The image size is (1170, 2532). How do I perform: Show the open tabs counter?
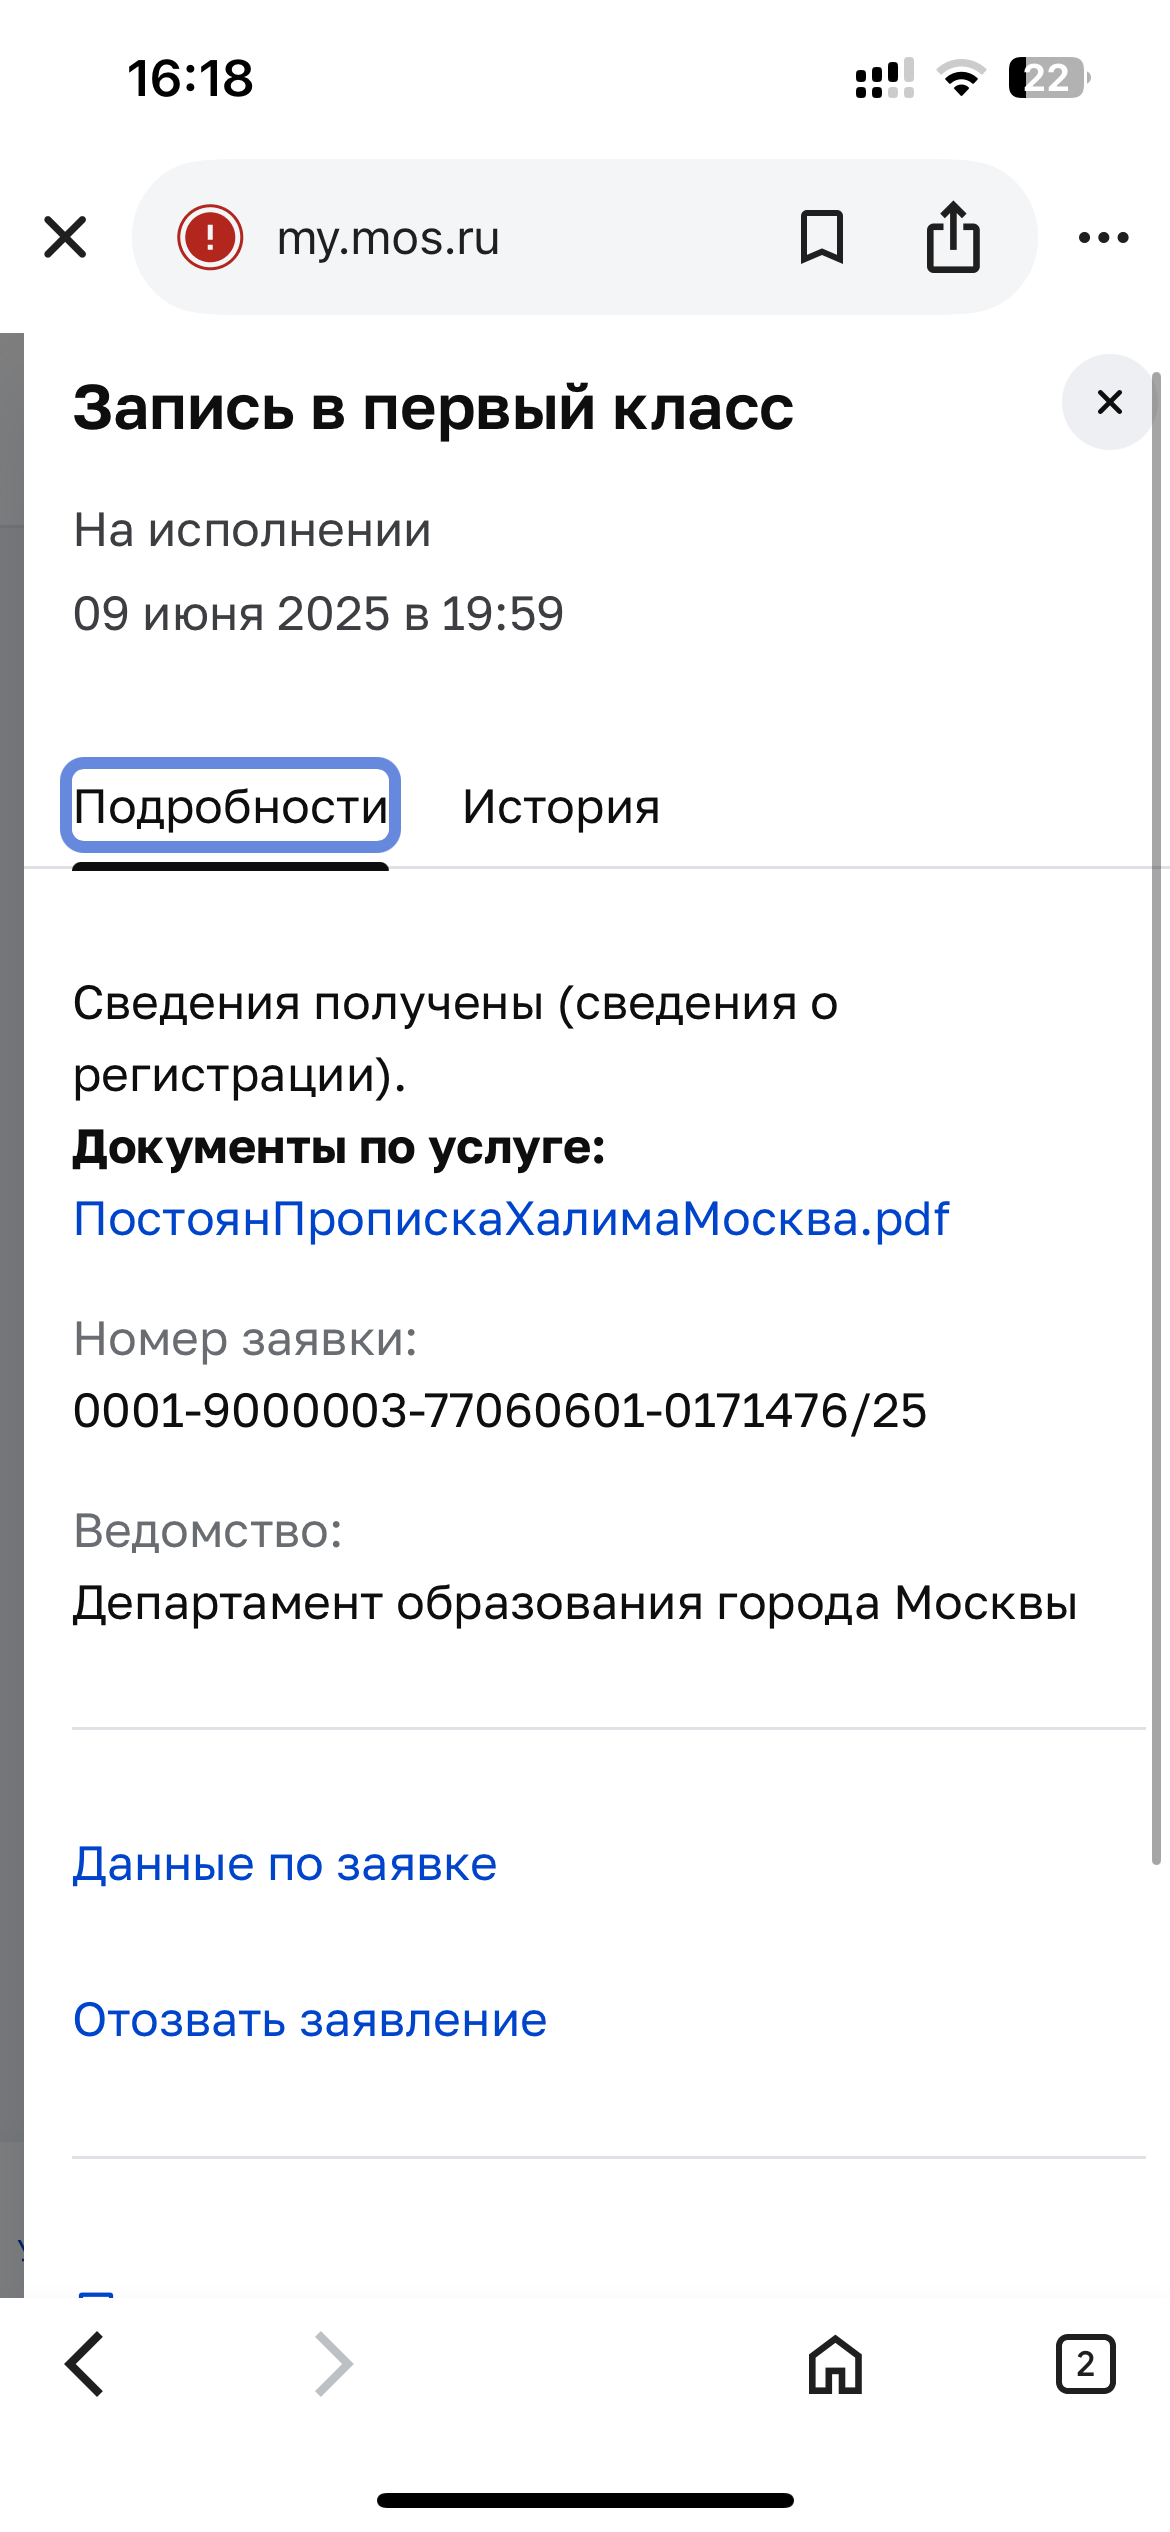coord(1086,2364)
